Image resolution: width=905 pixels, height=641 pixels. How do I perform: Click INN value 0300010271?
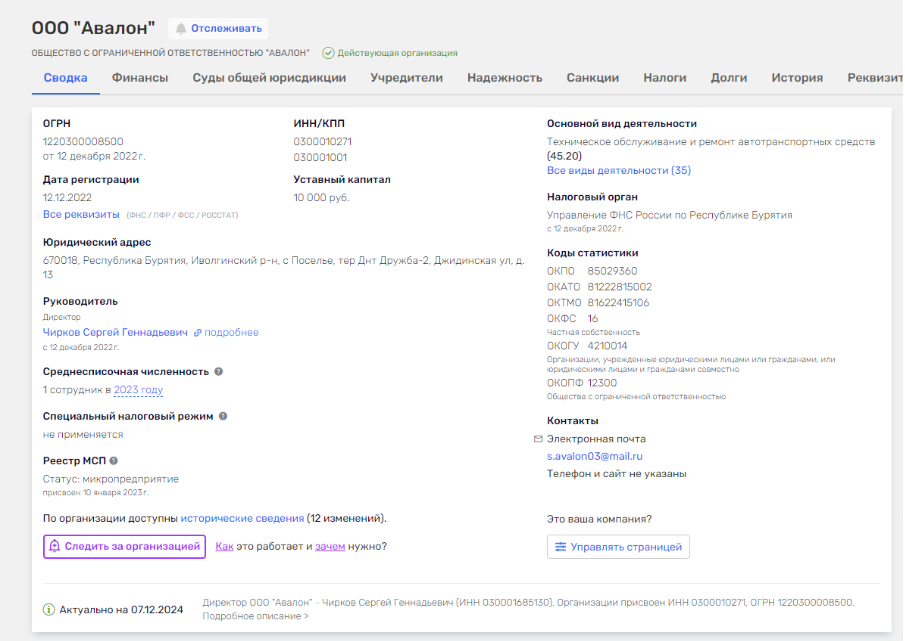pyautogui.click(x=322, y=141)
